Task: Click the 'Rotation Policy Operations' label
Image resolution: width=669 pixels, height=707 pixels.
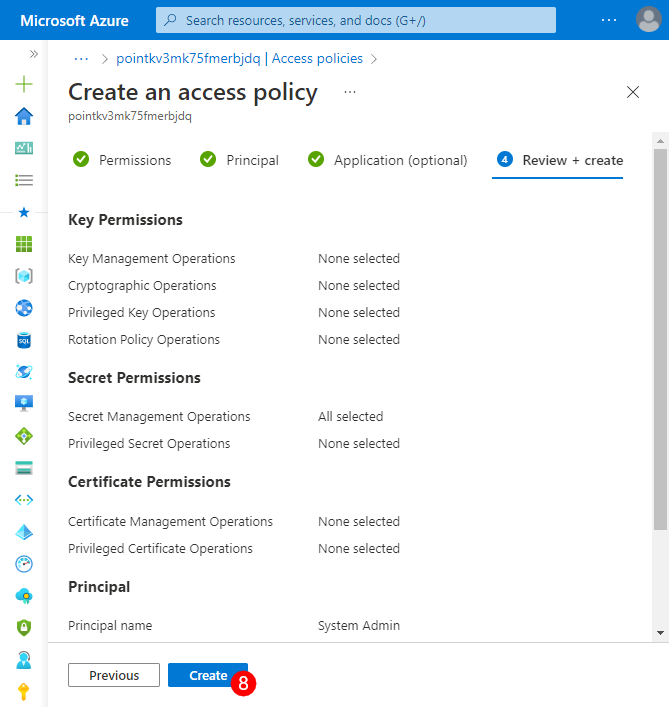Action: point(144,340)
